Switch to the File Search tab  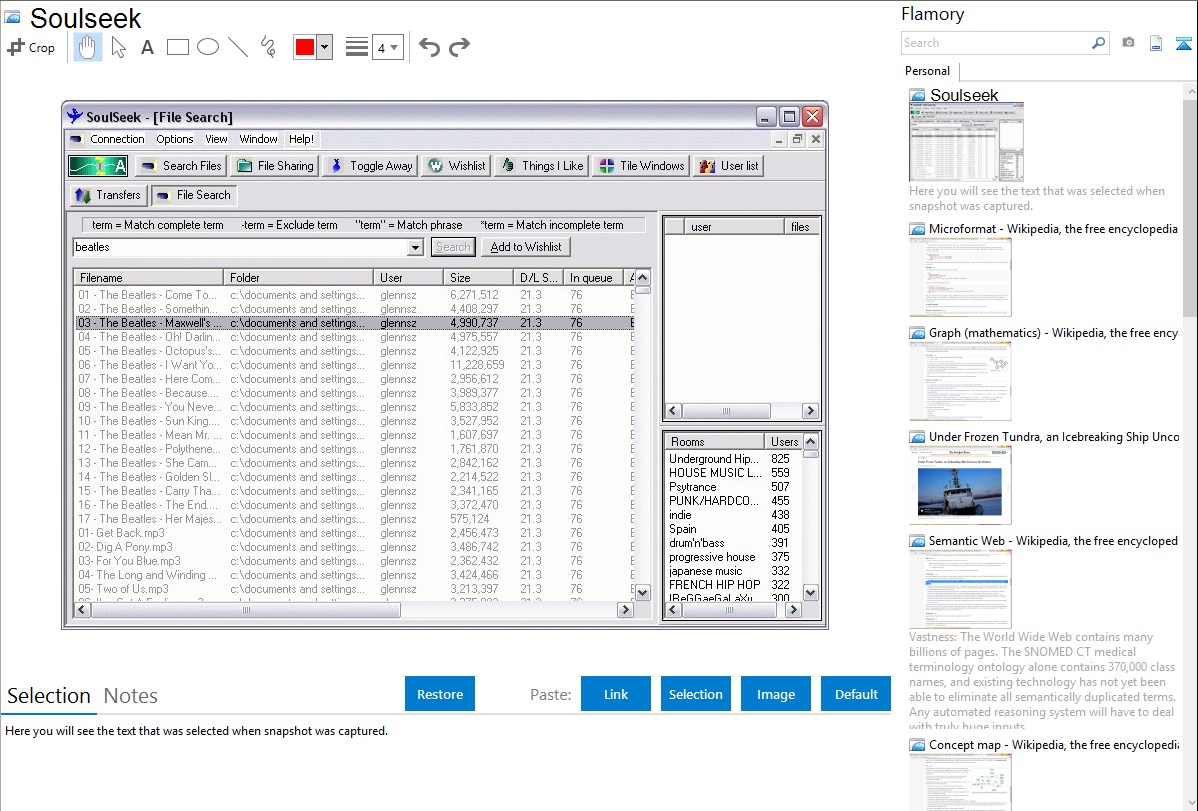coord(193,195)
